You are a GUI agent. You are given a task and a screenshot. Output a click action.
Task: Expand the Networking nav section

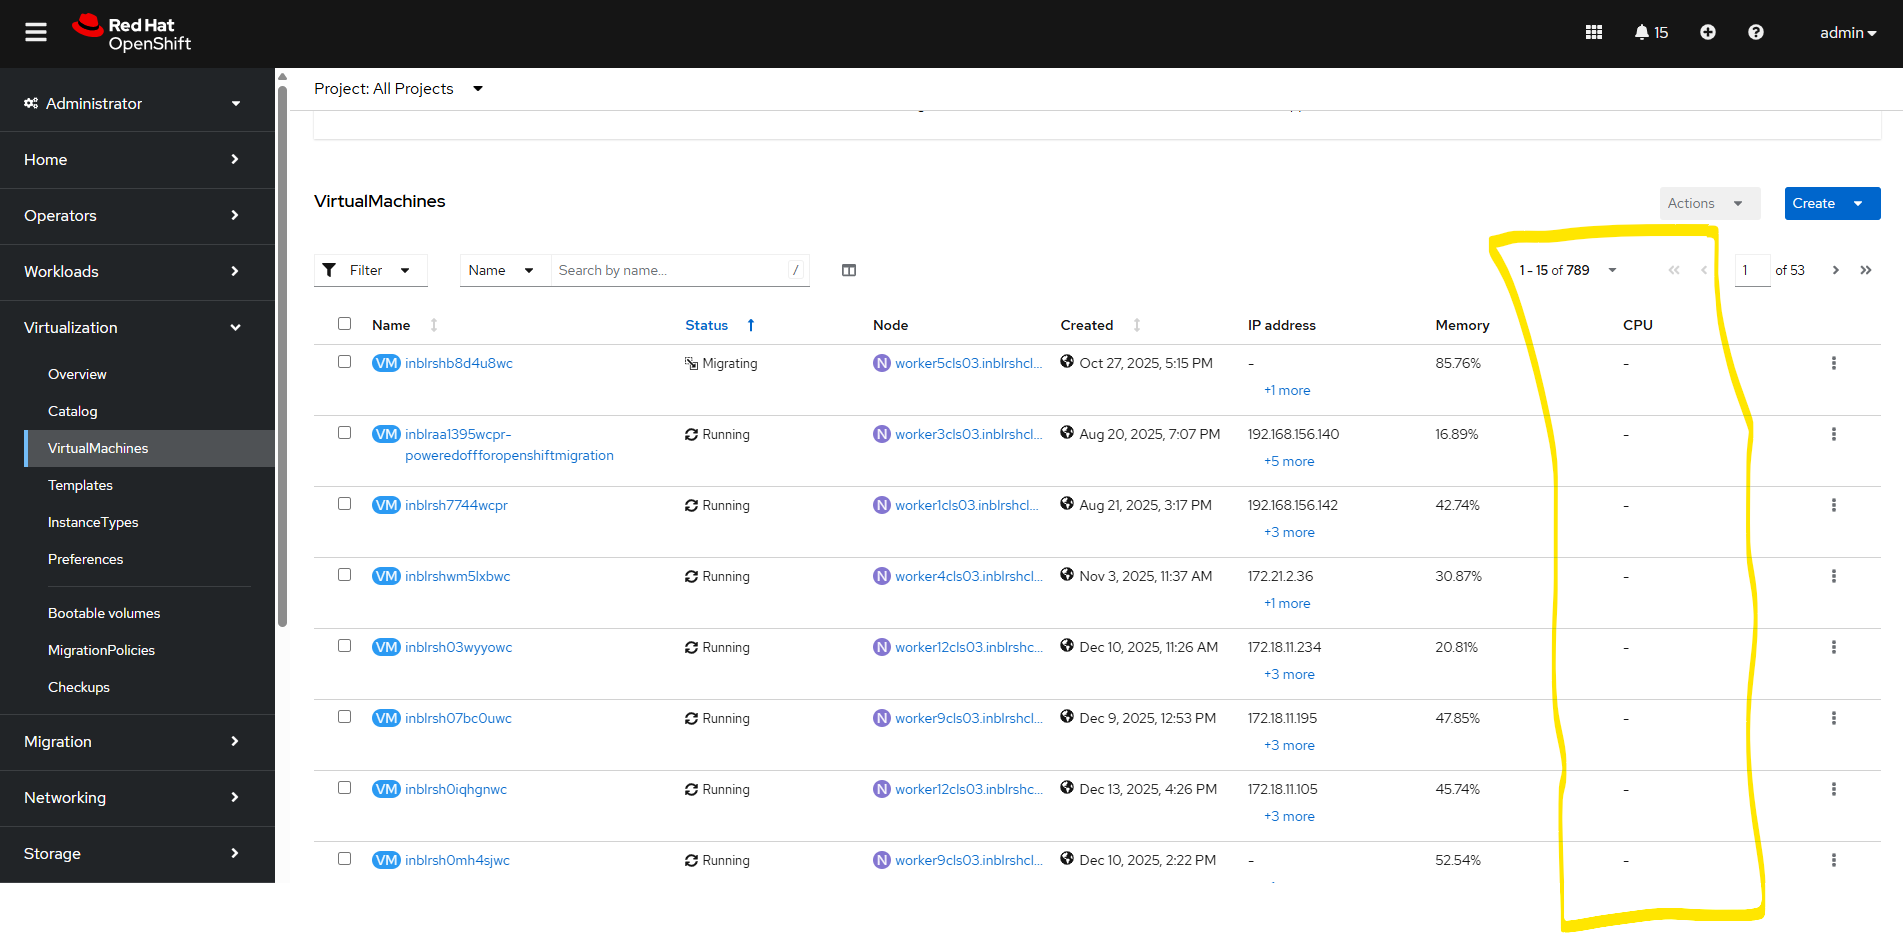coord(137,798)
